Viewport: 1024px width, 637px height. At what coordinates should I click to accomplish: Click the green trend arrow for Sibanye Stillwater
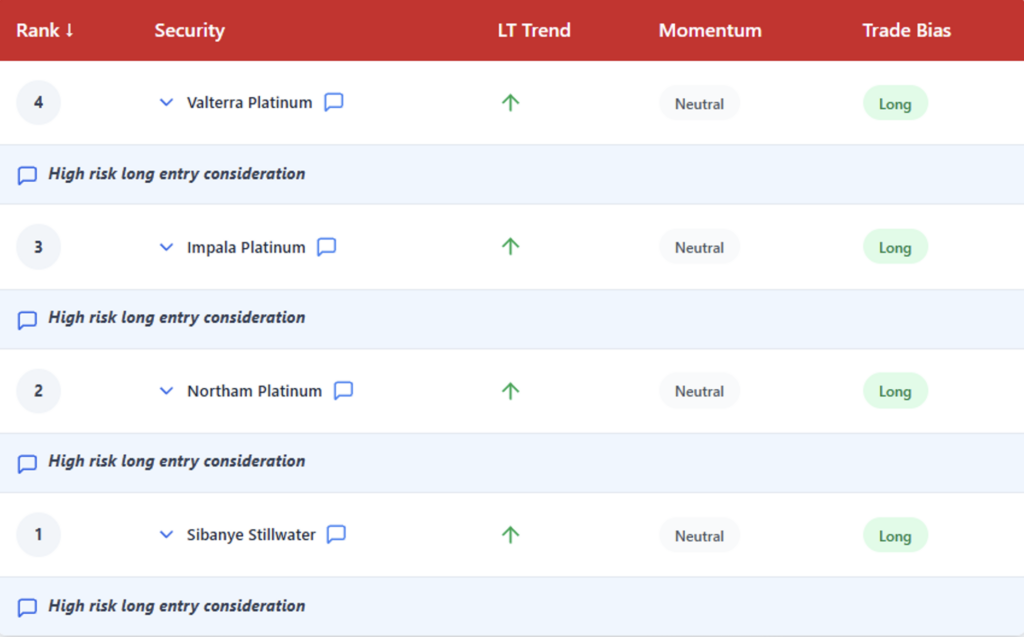pyautogui.click(x=511, y=535)
